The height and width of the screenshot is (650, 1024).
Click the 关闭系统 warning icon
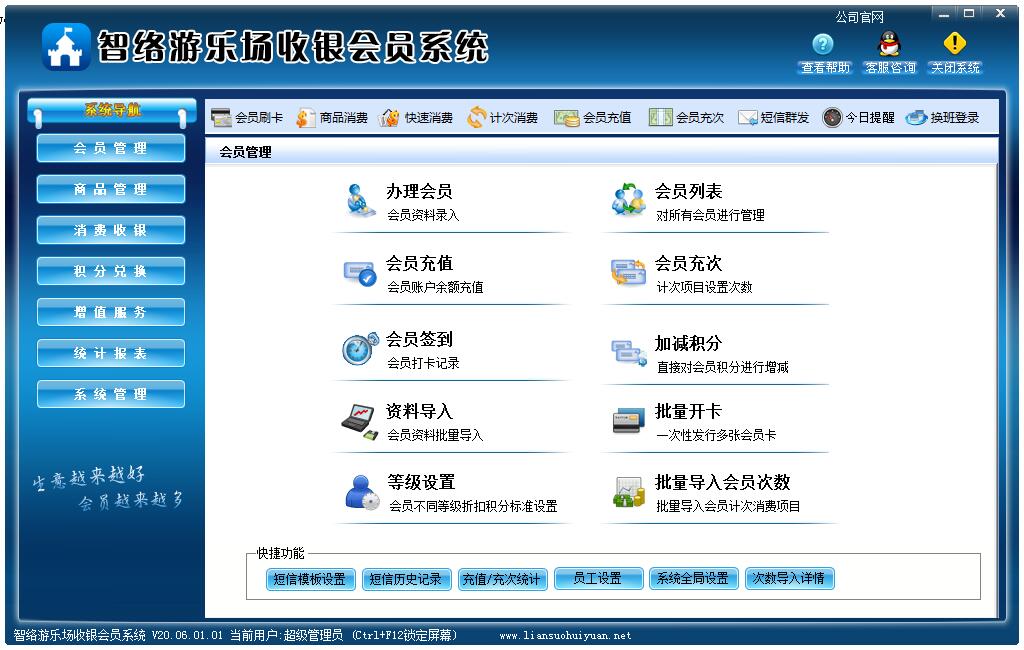click(955, 43)
